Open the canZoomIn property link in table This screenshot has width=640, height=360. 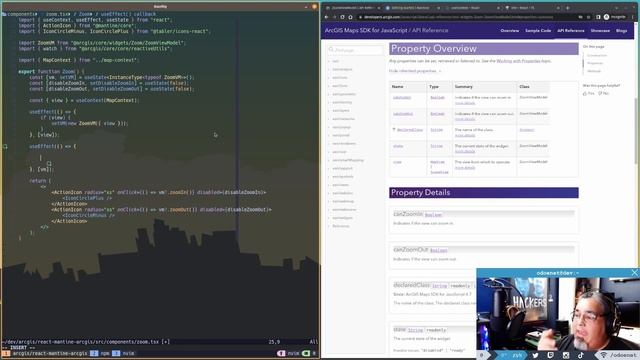(402, 98)
